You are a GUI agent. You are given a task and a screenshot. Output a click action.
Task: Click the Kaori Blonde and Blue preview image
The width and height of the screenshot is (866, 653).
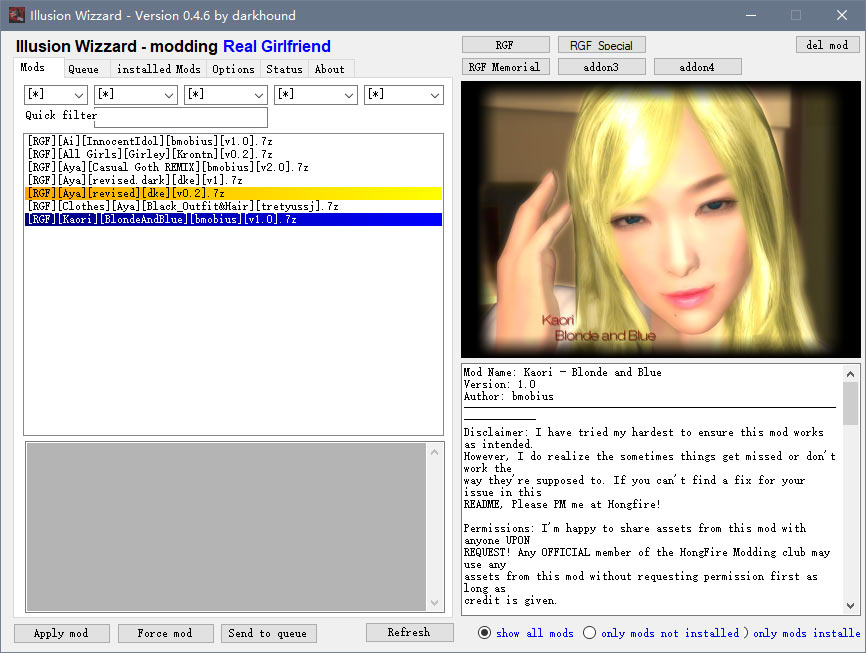[x=661, y=219]
